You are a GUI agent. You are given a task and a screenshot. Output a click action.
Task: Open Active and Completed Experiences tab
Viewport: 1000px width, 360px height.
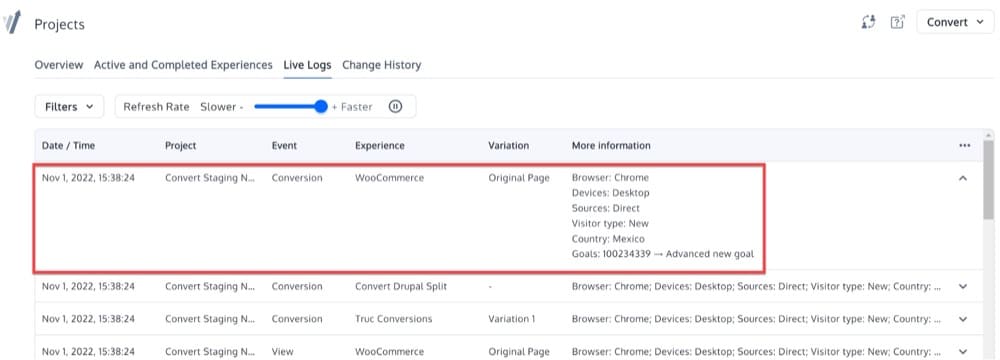pos(183,65)
